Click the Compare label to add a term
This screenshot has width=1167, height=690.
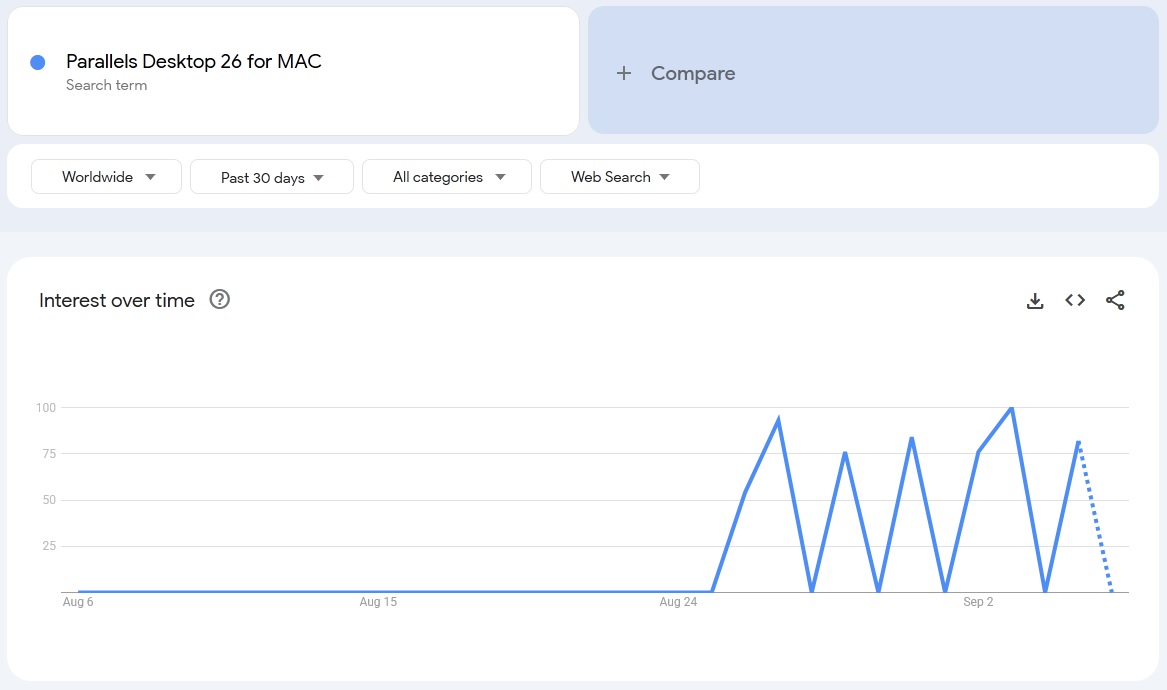(x=693, y=73)
